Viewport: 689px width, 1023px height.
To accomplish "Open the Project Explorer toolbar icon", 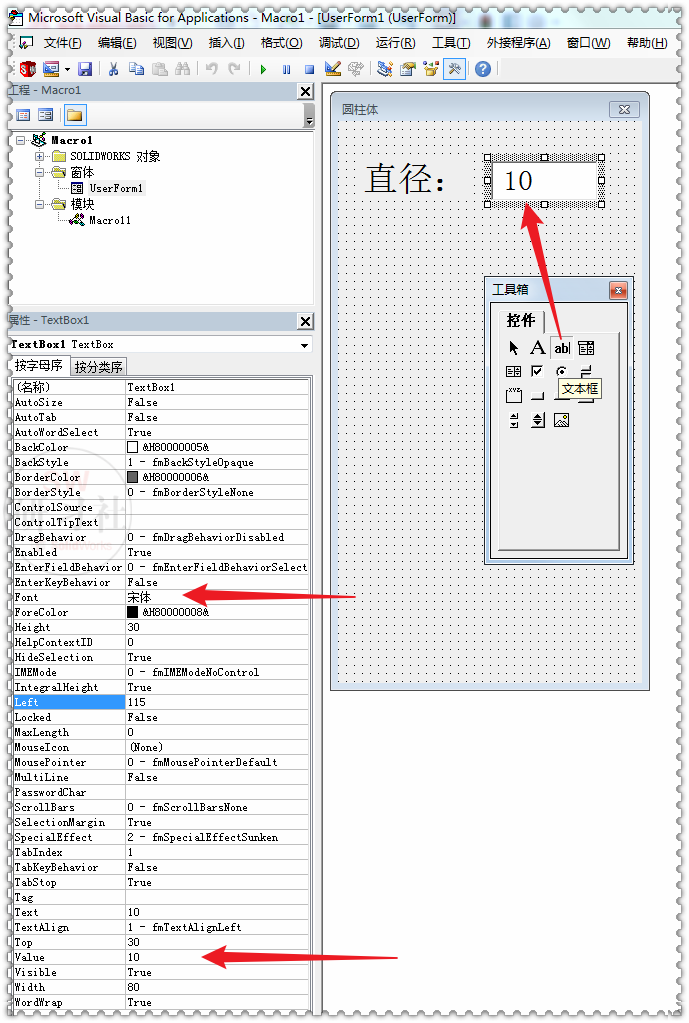I will click(x=385, y=69).
